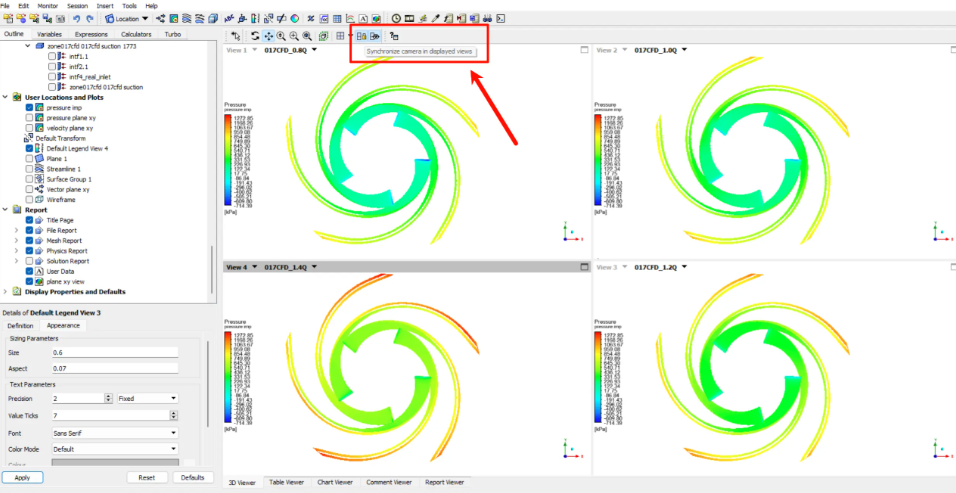Click the Apply button
This screenshot has width=956, height=493.
22,477
